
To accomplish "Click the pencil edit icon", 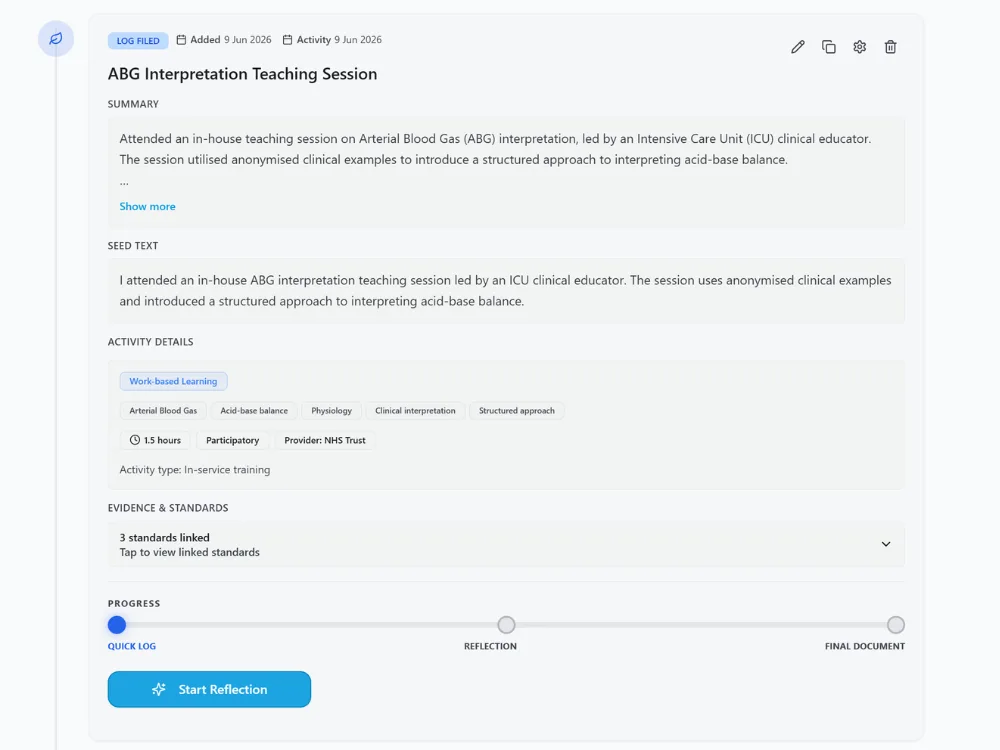I will pyautogui.click(x=798, y=47).
